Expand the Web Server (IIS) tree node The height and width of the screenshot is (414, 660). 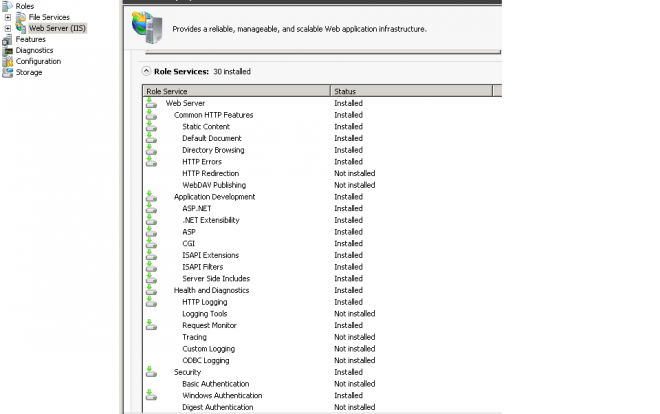coord(8,28)
